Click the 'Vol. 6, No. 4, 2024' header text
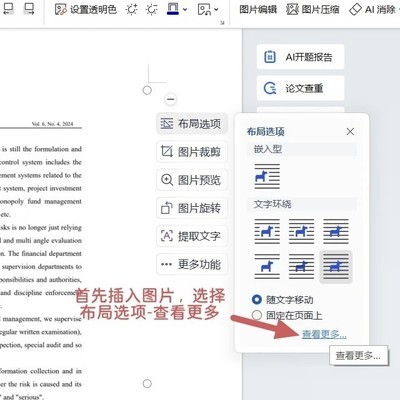This screenshot has height=400, width=400. tap(52, 124)
